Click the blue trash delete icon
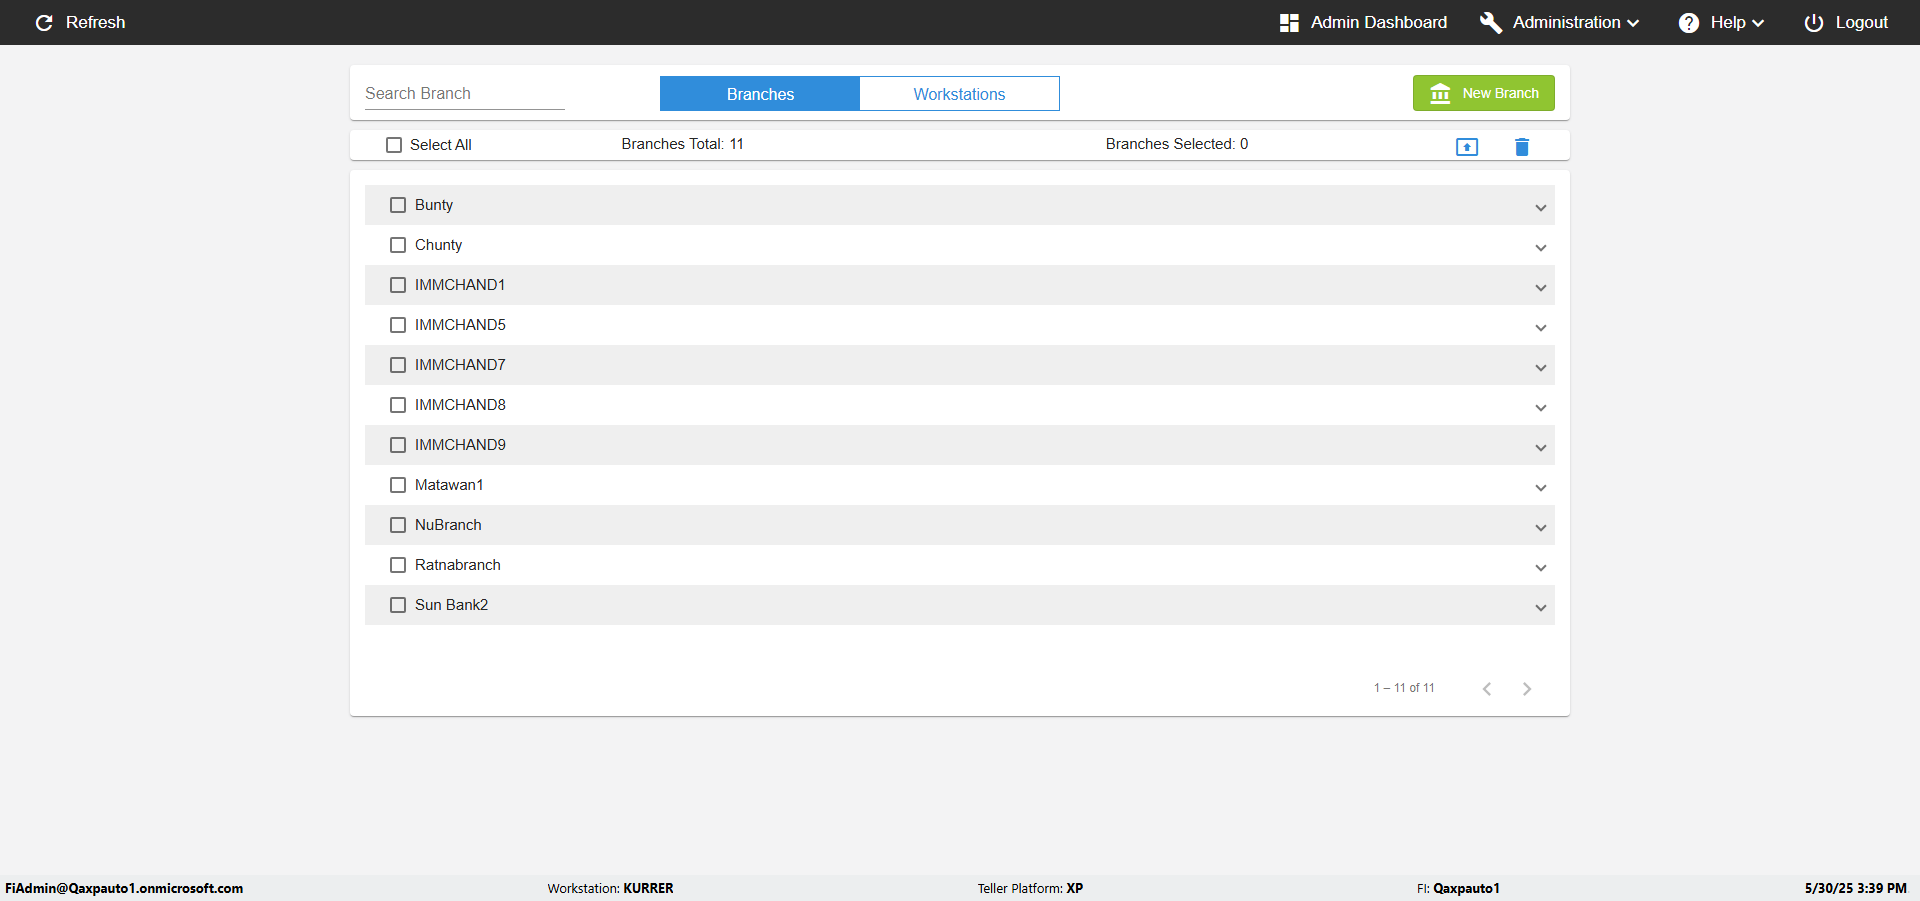Viewport: 1920px width, 901px height. (1522, 147)
